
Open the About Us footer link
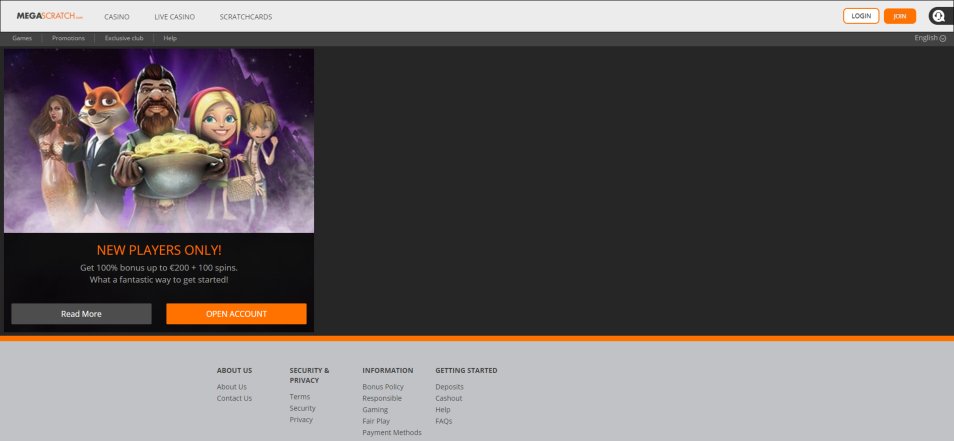pyautogui.click(x=231, y=387)
